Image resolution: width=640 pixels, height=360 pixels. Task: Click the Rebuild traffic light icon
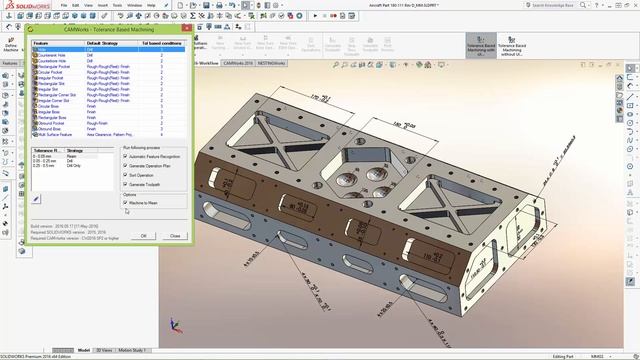click(258, 5)
